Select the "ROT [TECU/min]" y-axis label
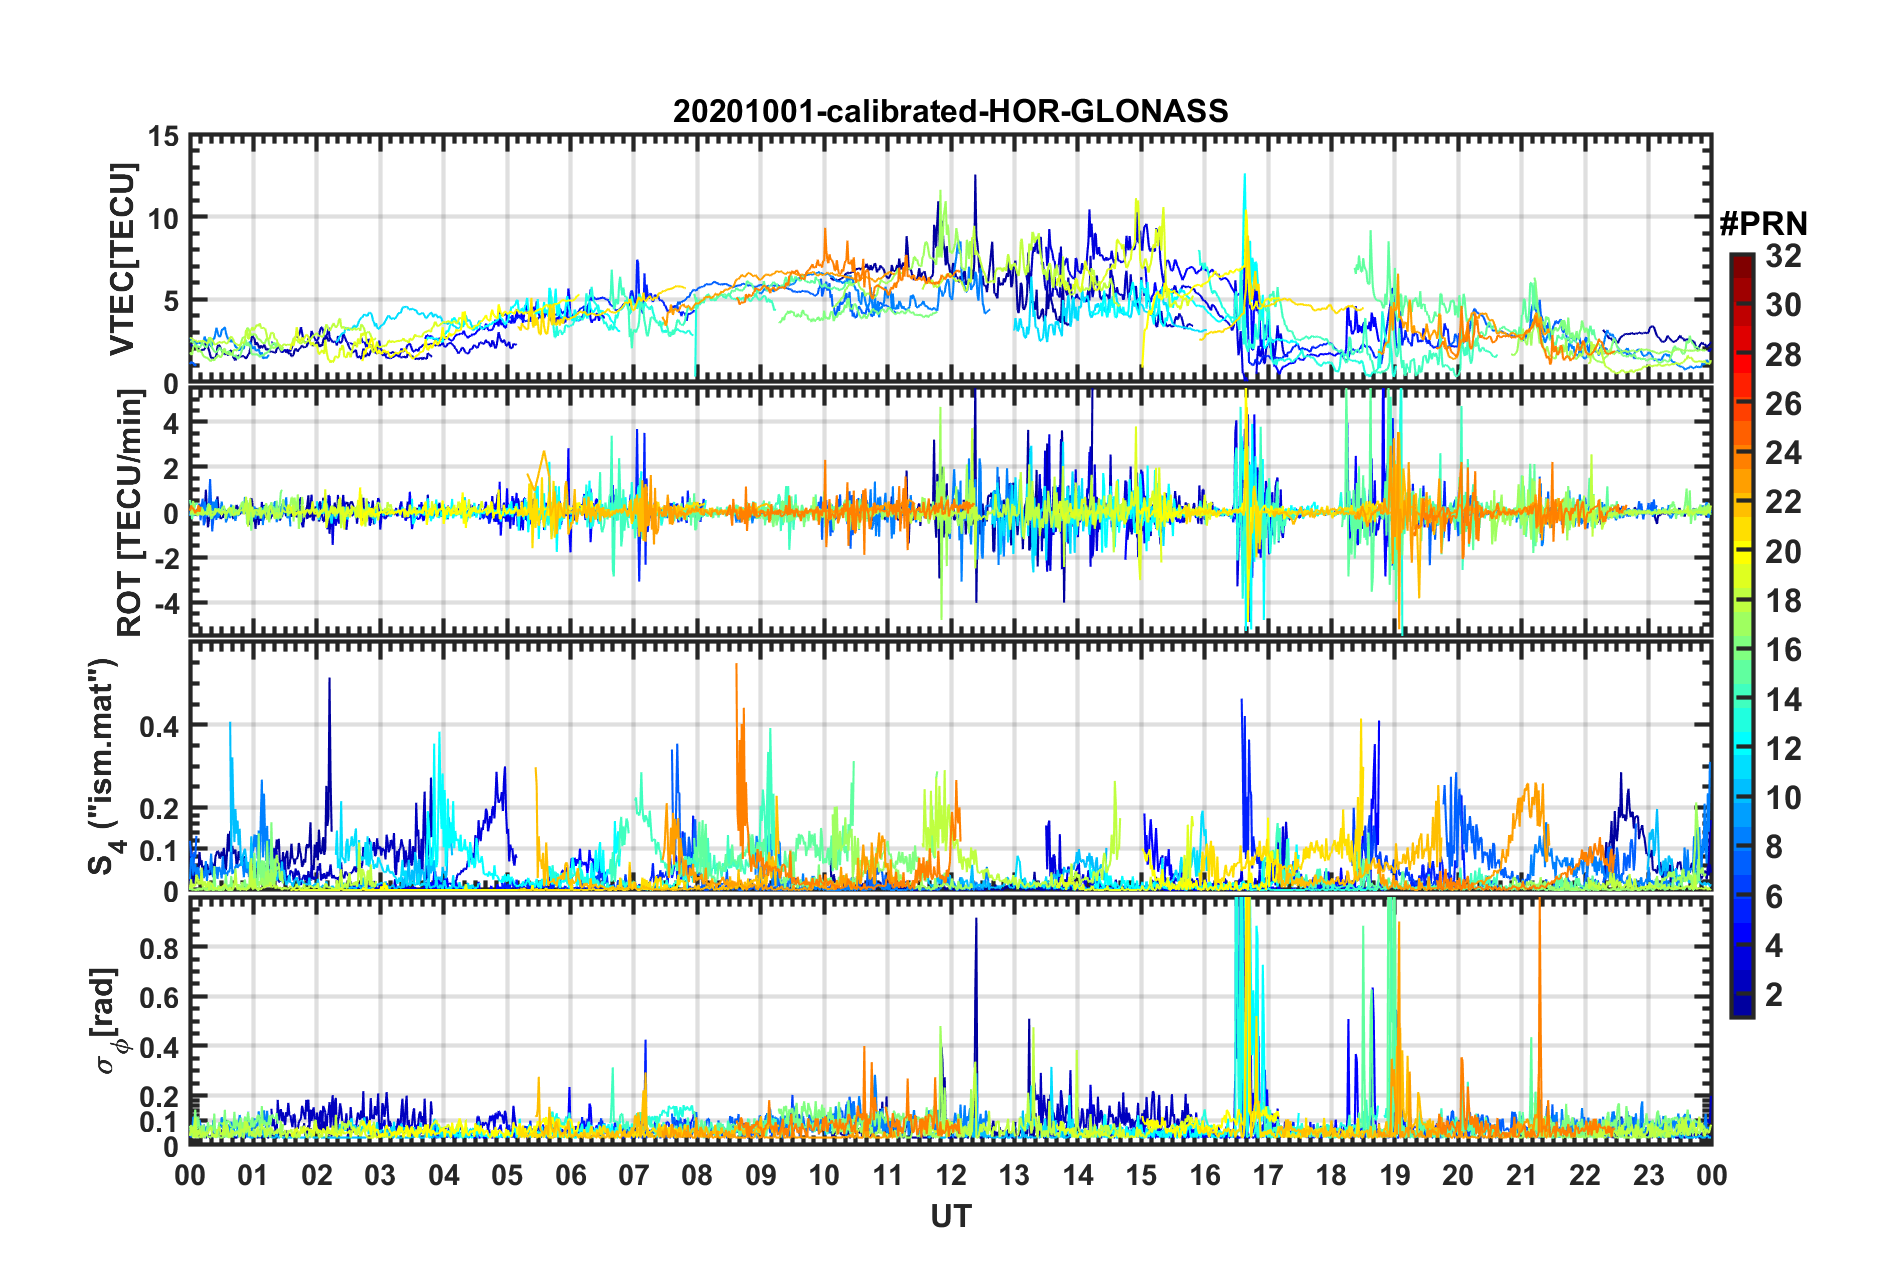Viewport: 1902px width, 1272px height. pos(130,513)
